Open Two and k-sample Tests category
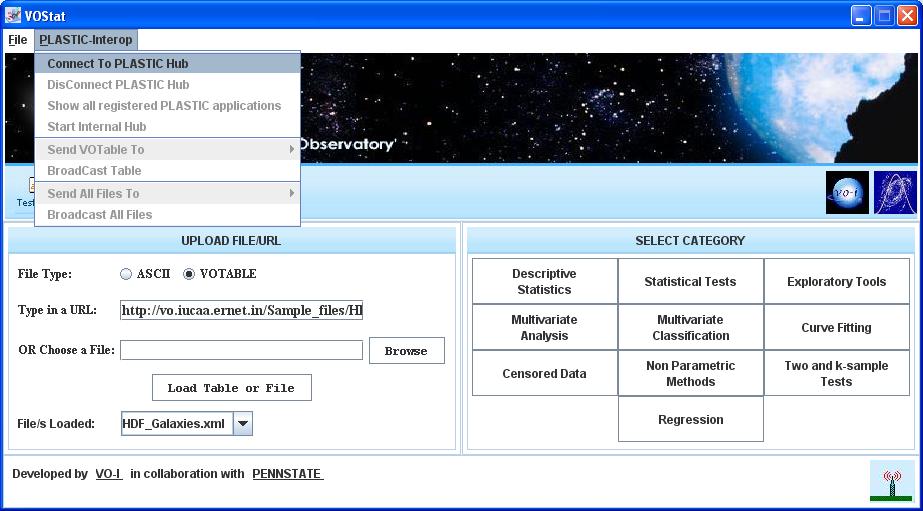Screen dimensions: 923x511 (836, 373)
